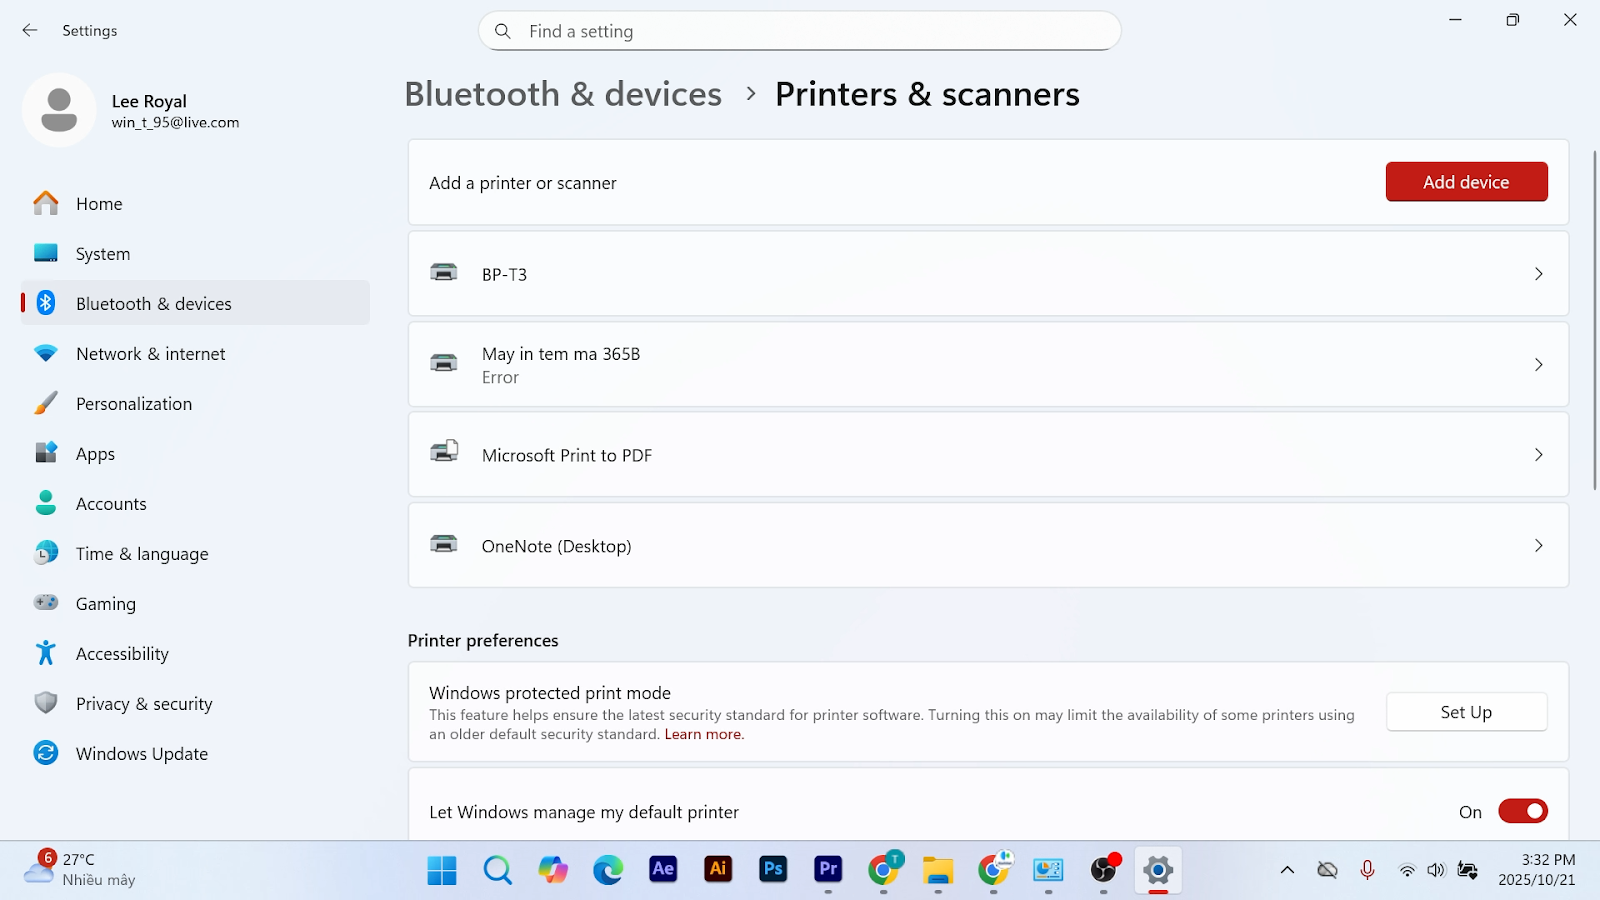This screenshot has width=1600, height=900.
Task: Click the vertical scrollbar of the settings page
Action: point(1594,320)
